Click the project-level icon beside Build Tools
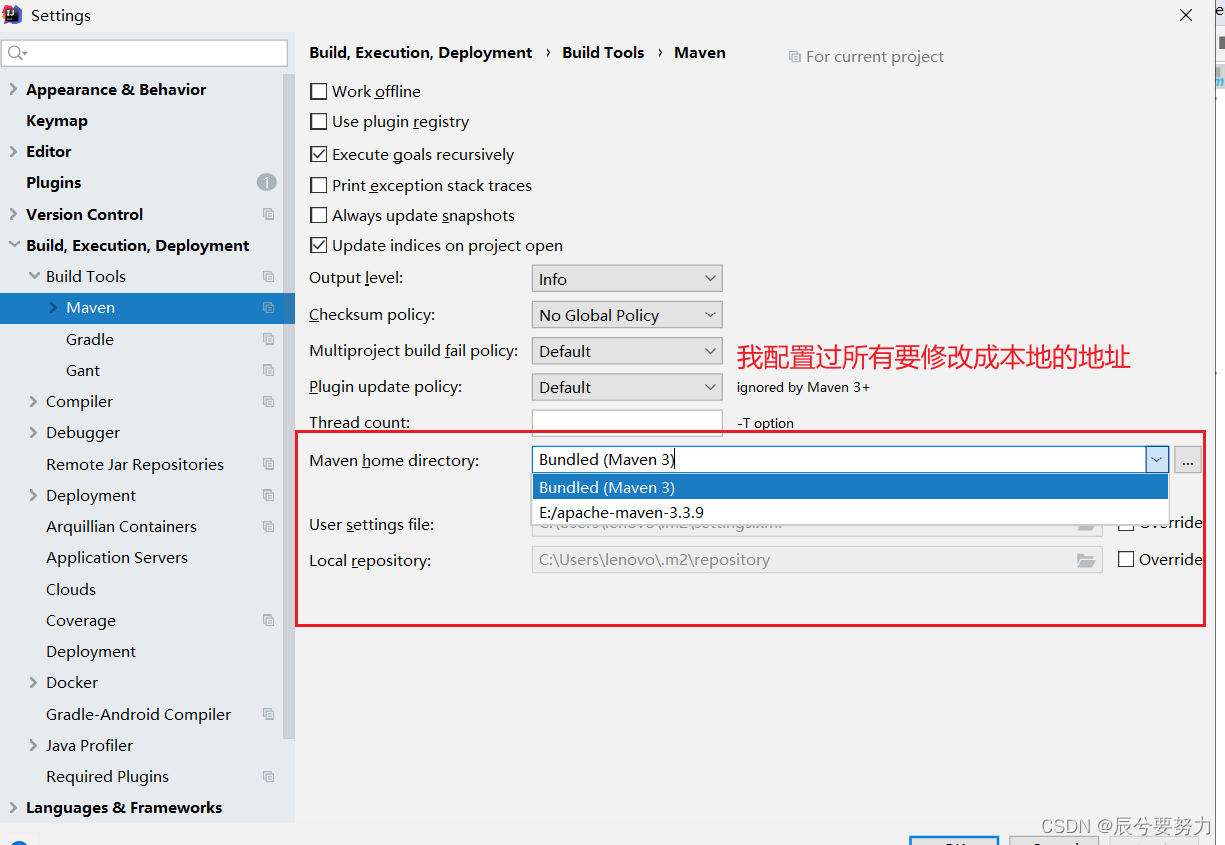 pos(268,276)
